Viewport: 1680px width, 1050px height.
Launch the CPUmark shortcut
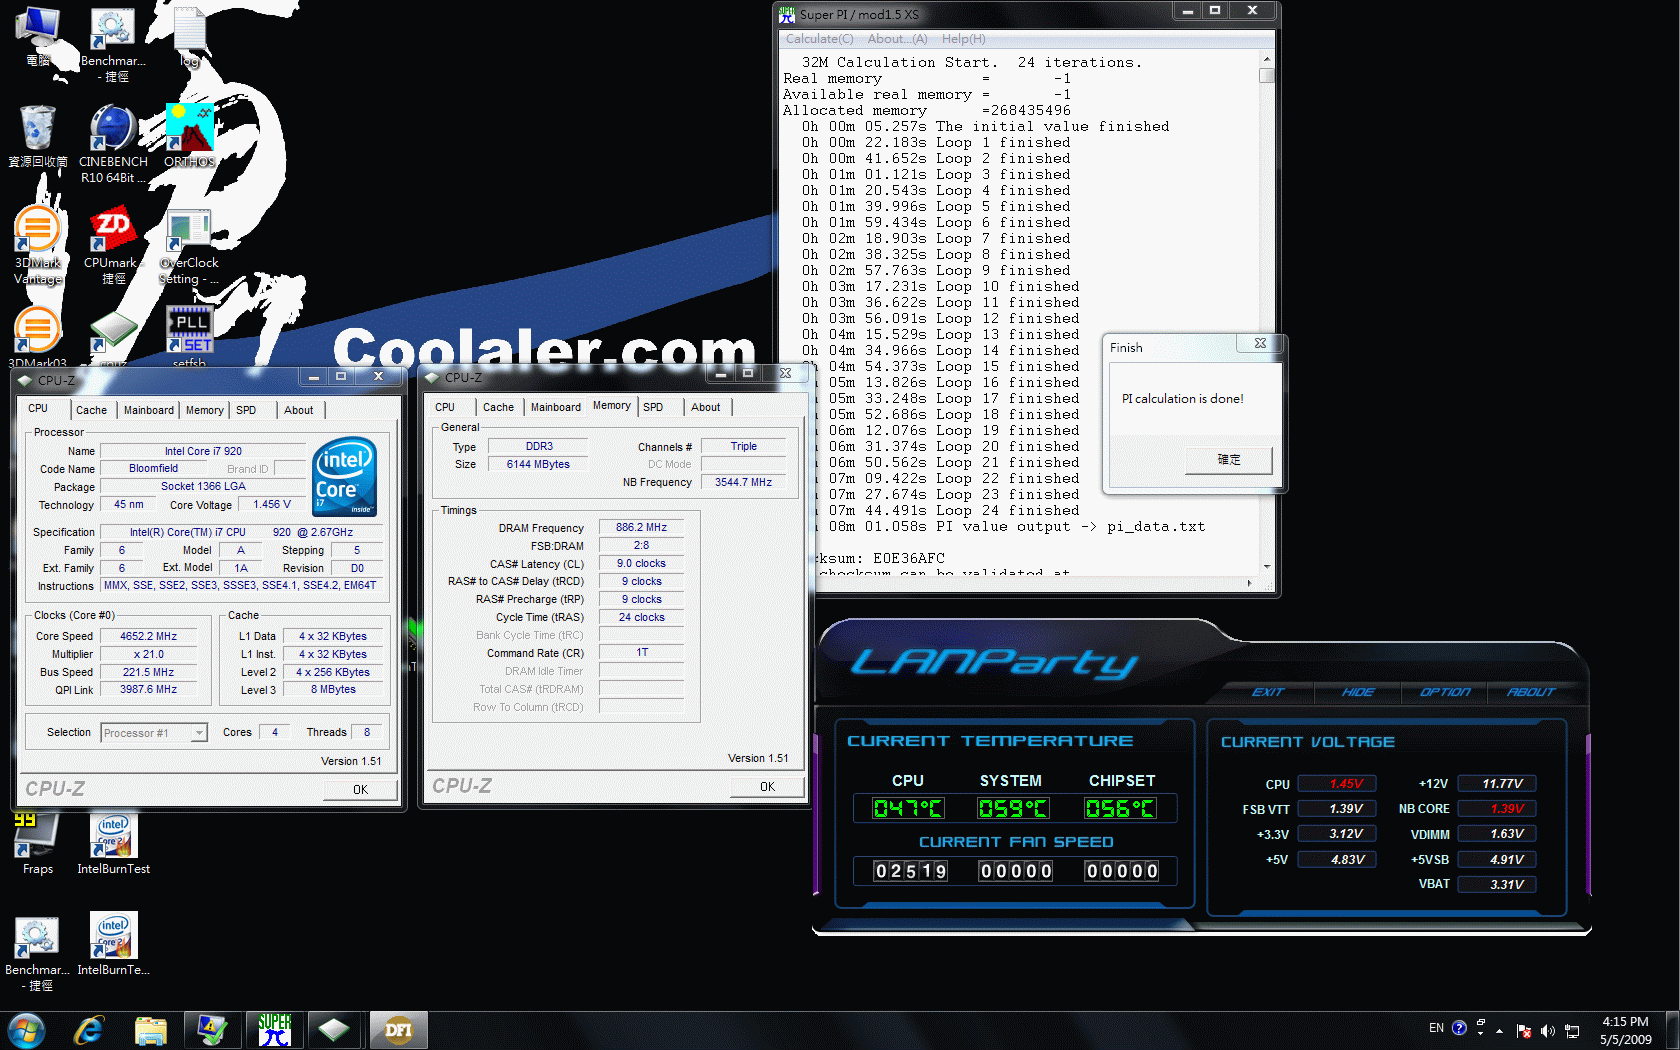(113, 246)
